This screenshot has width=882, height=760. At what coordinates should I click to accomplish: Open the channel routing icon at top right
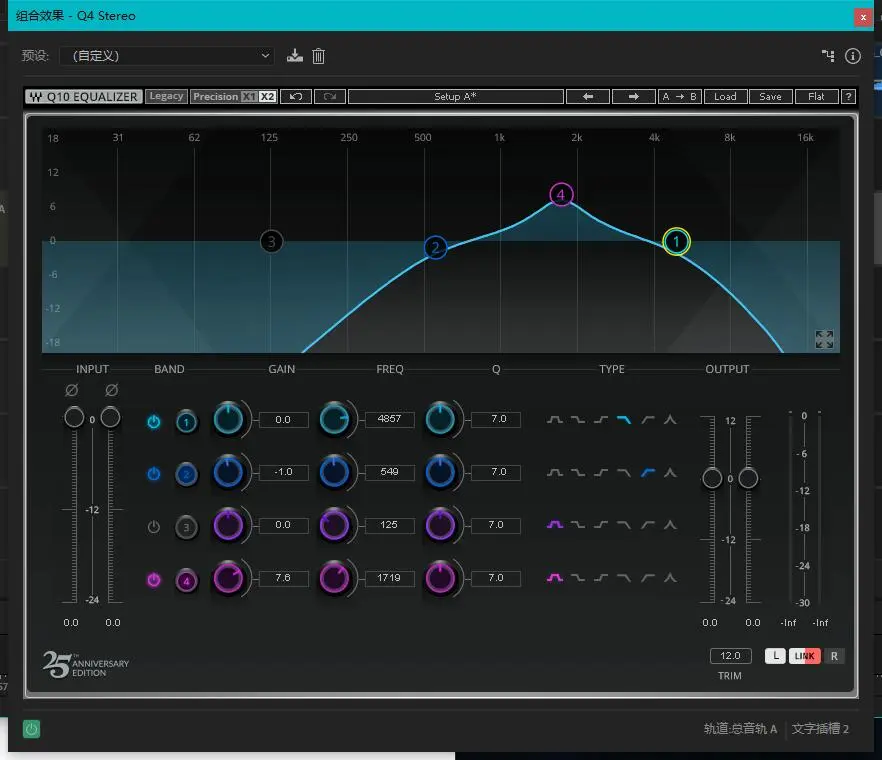(828, 56)
